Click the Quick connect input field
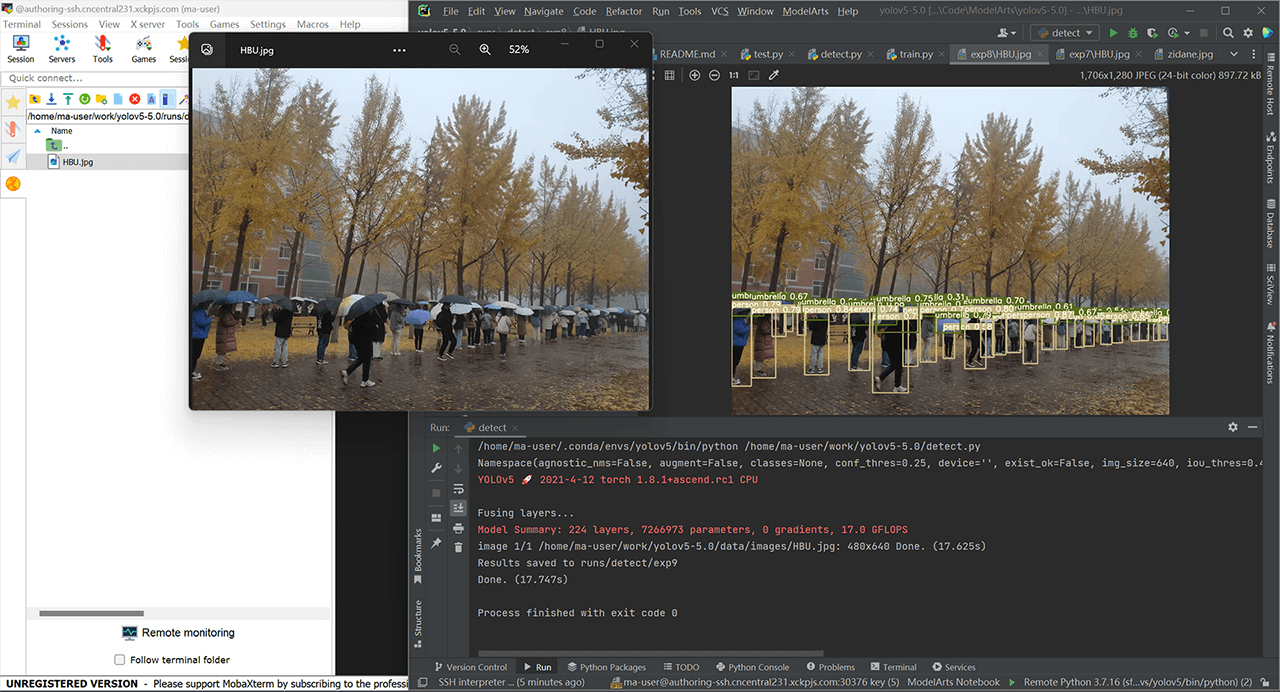 (94, 78)
